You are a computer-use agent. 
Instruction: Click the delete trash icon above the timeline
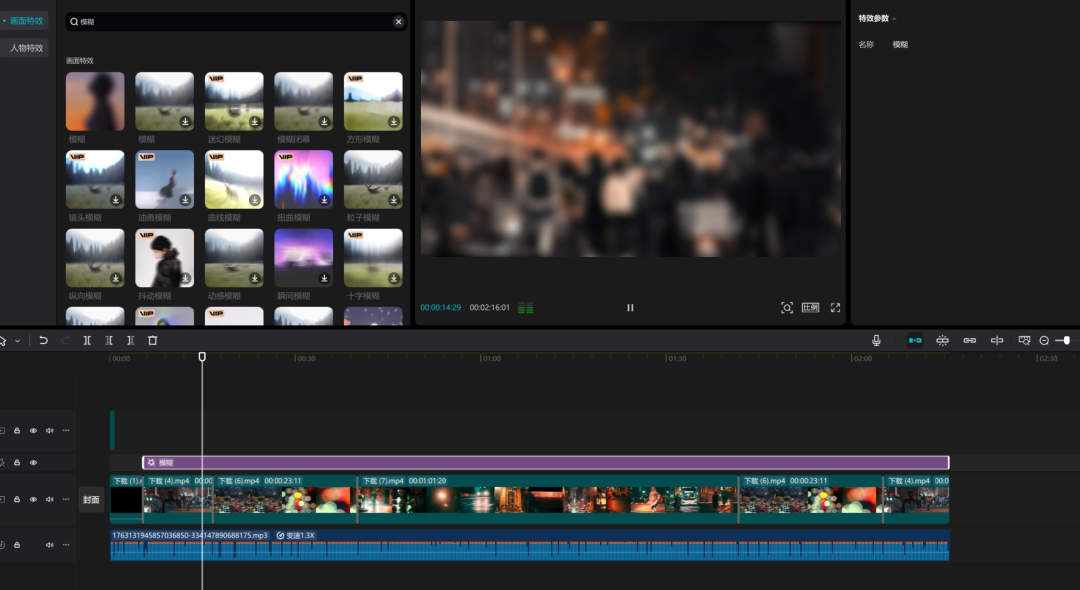coord(153,341)
